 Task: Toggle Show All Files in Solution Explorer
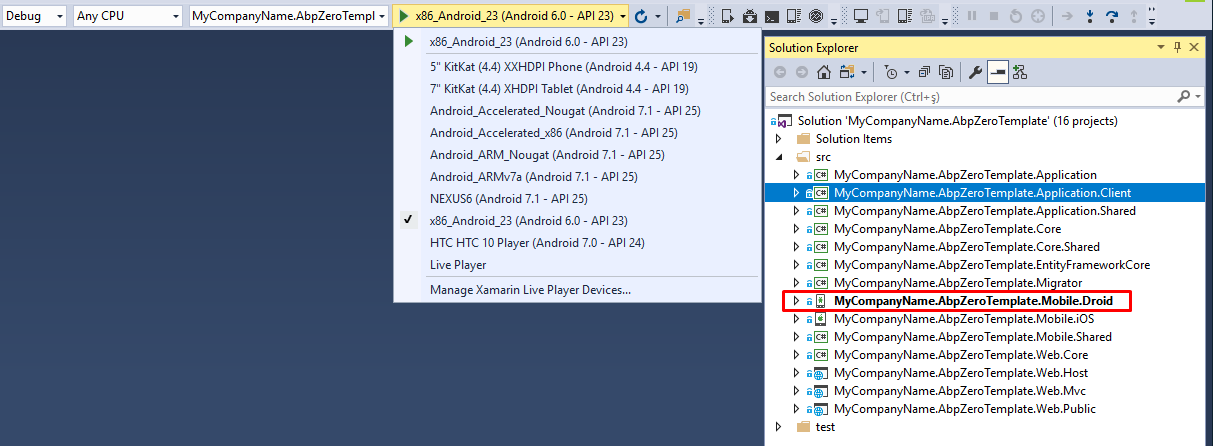946,73
